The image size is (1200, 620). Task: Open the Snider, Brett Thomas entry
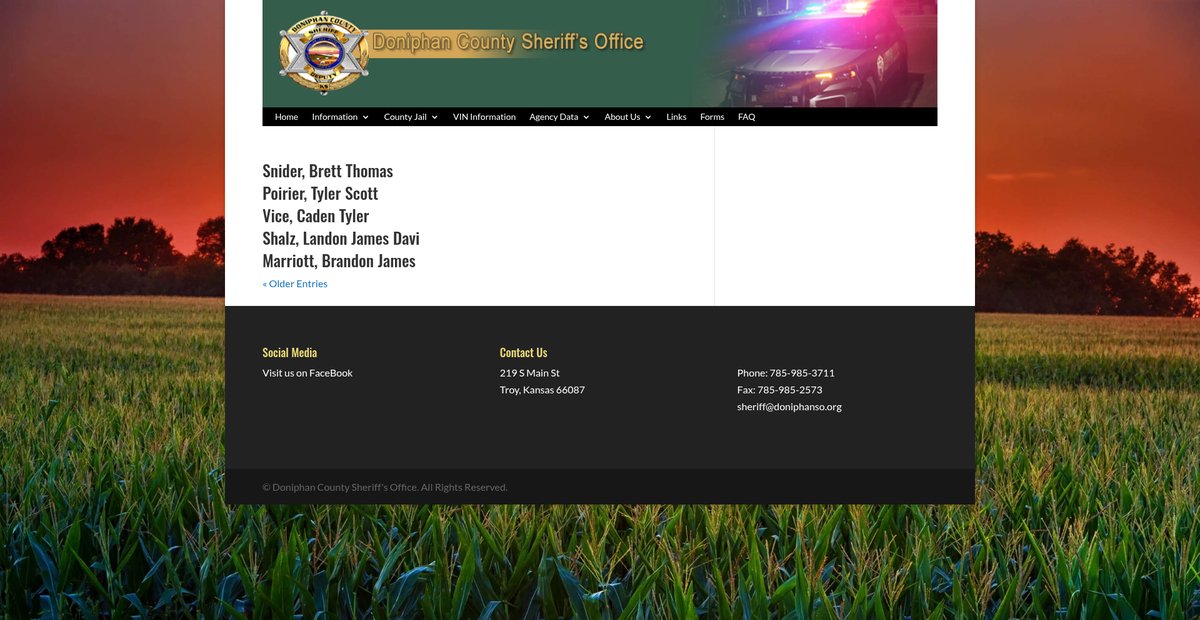tap(327, 171)
